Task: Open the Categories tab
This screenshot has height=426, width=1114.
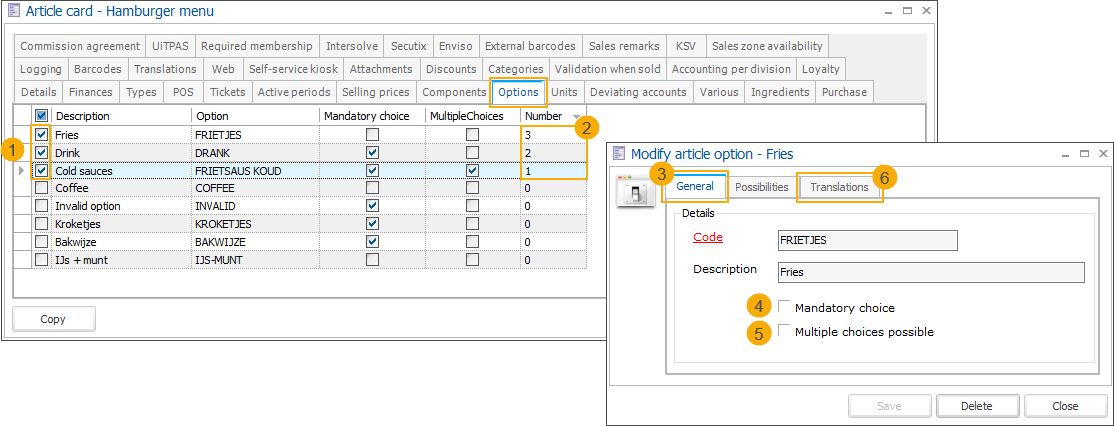Action: [x=516, y=69]
